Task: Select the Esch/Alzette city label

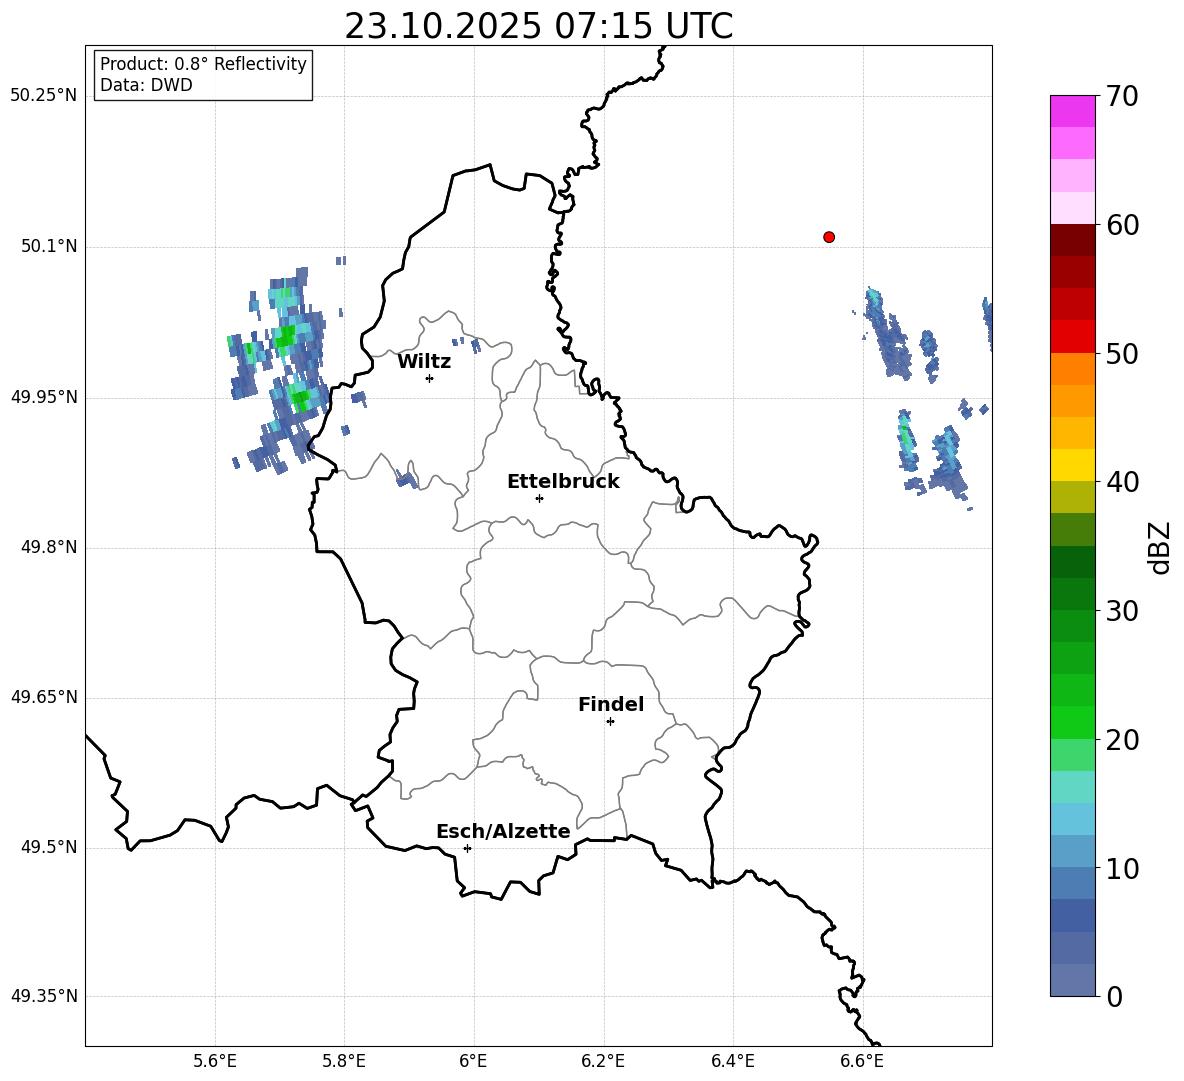Action: pyautogui.click(x=503, y=831)
